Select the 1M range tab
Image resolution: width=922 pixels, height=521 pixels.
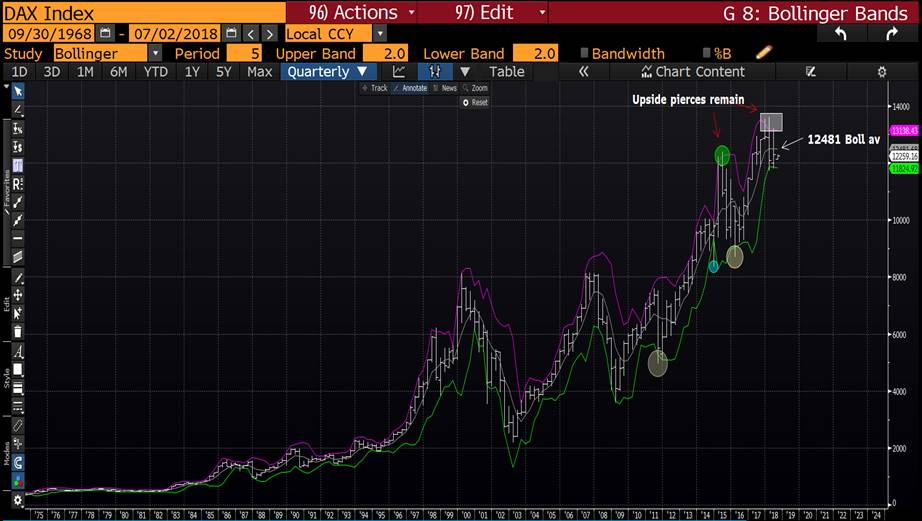pyautogui.click(x=85, y=72)
